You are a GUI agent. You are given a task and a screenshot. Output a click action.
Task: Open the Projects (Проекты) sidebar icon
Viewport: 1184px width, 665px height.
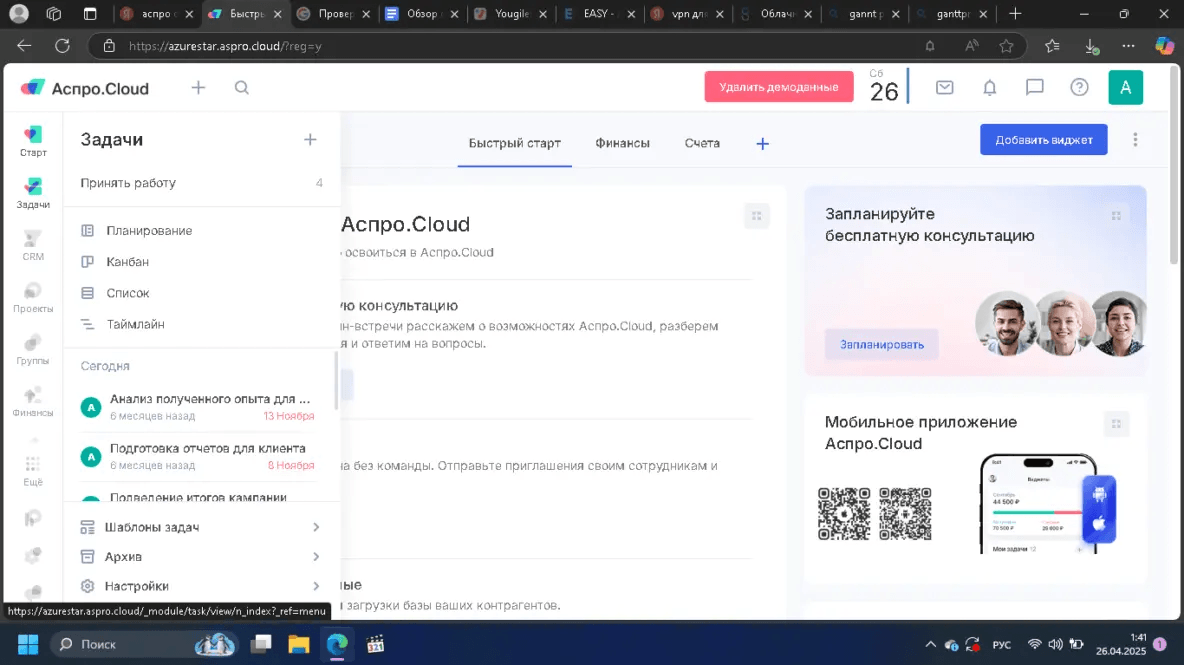point(33,297)
